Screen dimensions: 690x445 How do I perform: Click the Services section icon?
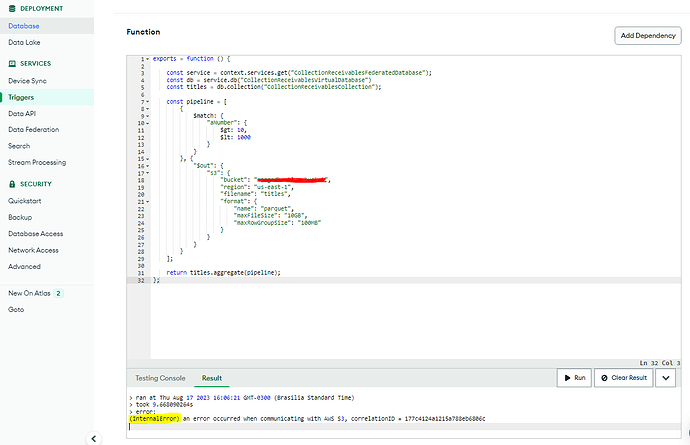pos(11,63)
